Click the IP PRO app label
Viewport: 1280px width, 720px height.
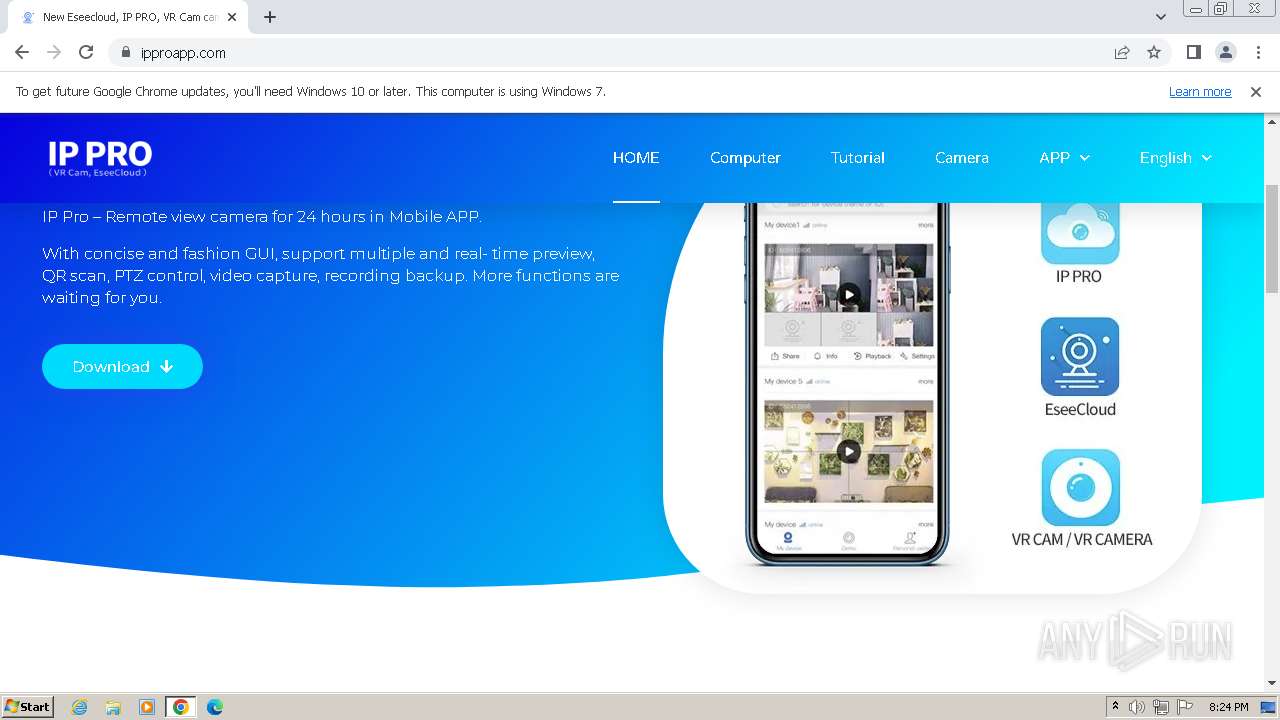pyautogui.click(x=1079, y=276)
